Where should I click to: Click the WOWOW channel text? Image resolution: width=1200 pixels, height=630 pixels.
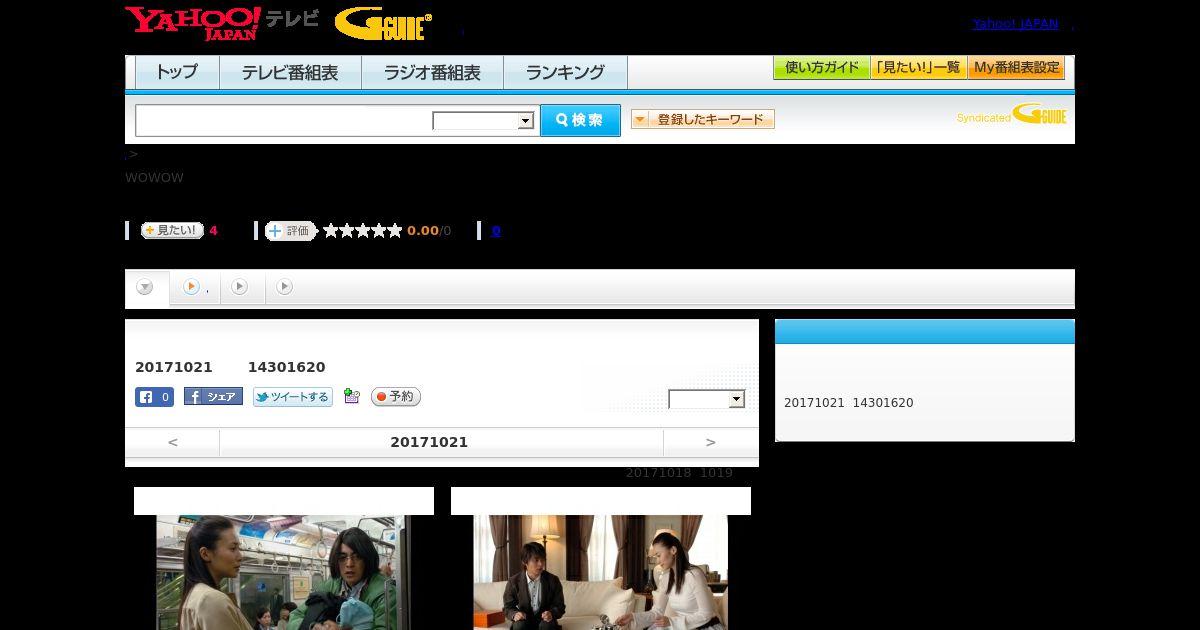(154, 178)
